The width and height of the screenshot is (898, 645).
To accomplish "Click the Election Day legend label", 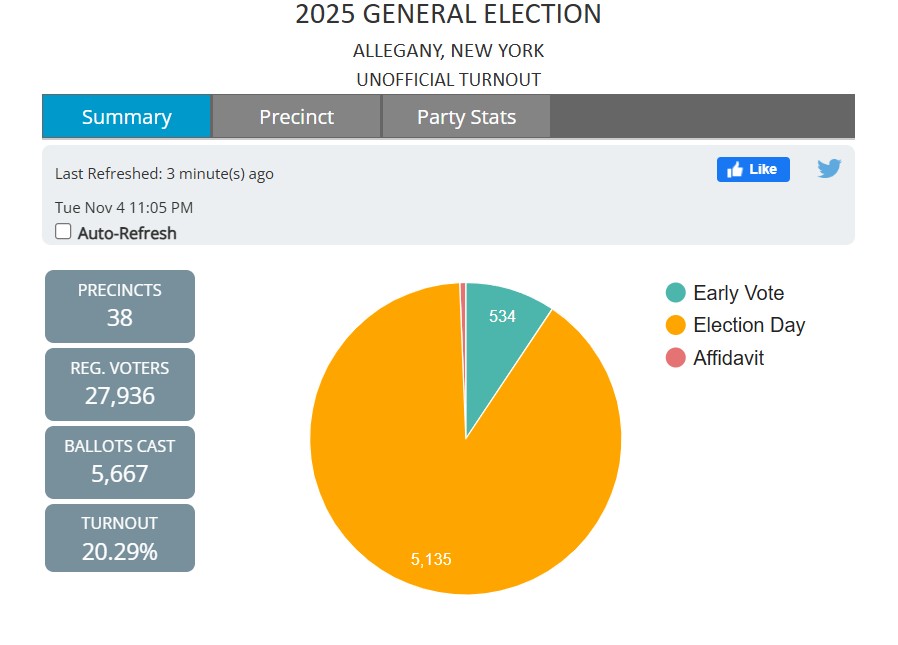I will 748,325.
